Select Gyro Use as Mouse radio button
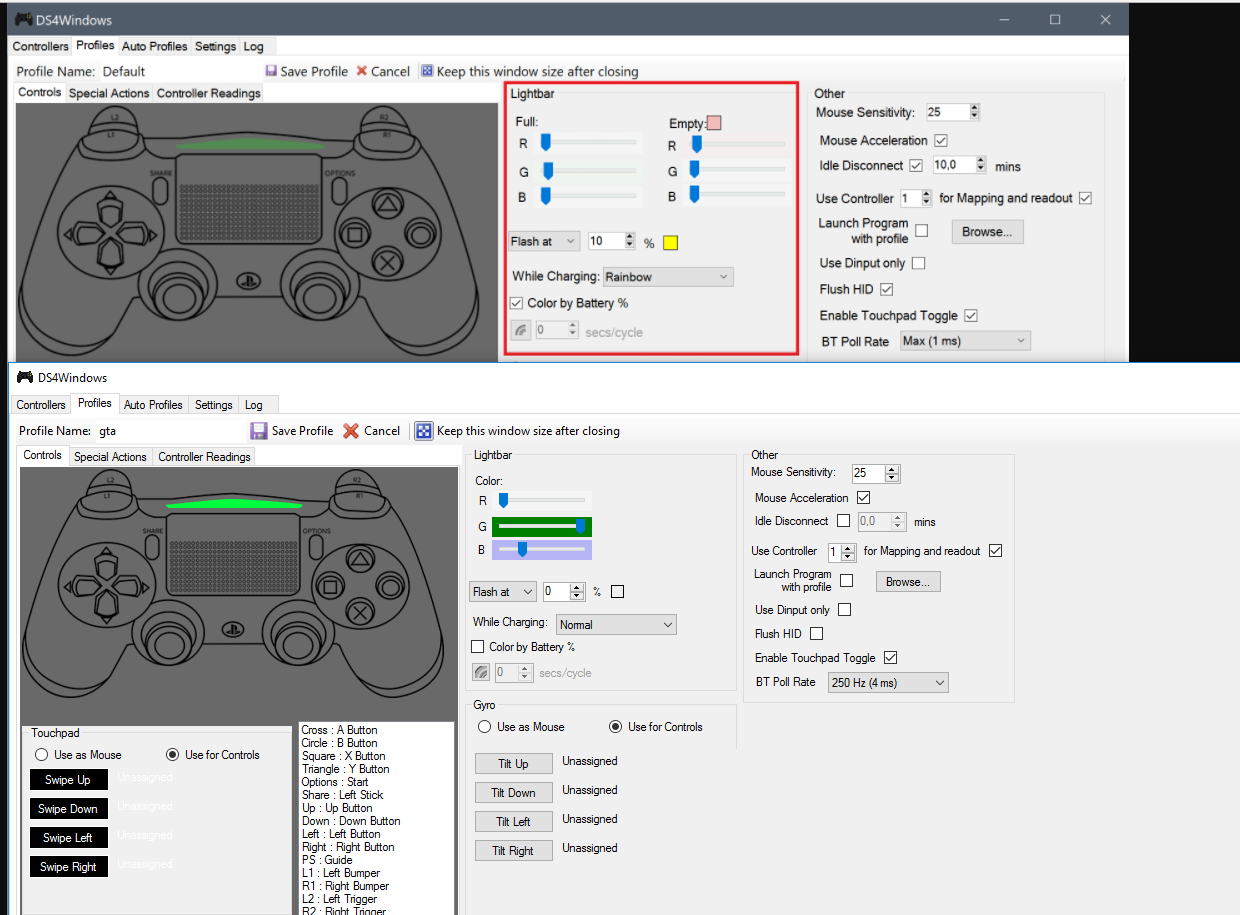1240x915 pixels. [485, 727]
